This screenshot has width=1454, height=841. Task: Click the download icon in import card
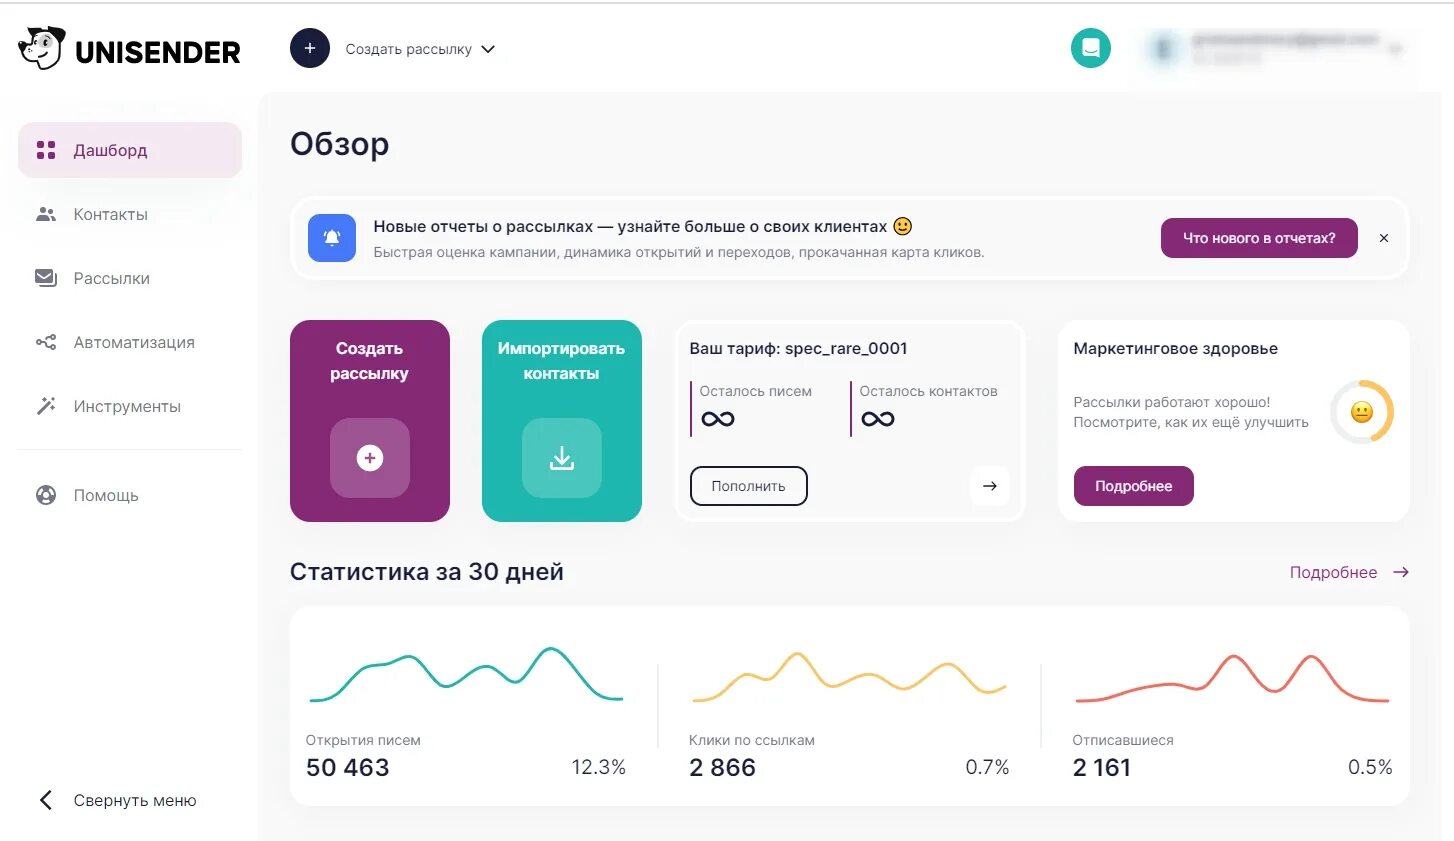pos(562,458)
